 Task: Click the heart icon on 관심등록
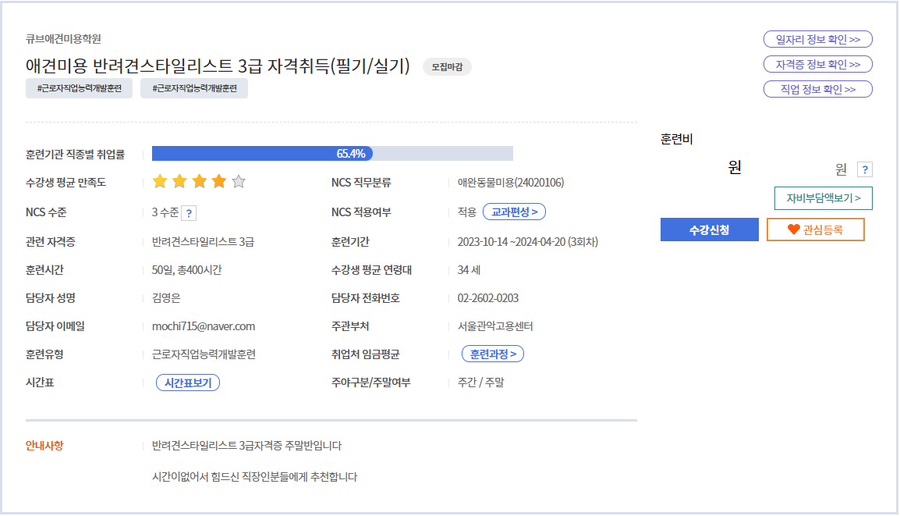point(793,230)
